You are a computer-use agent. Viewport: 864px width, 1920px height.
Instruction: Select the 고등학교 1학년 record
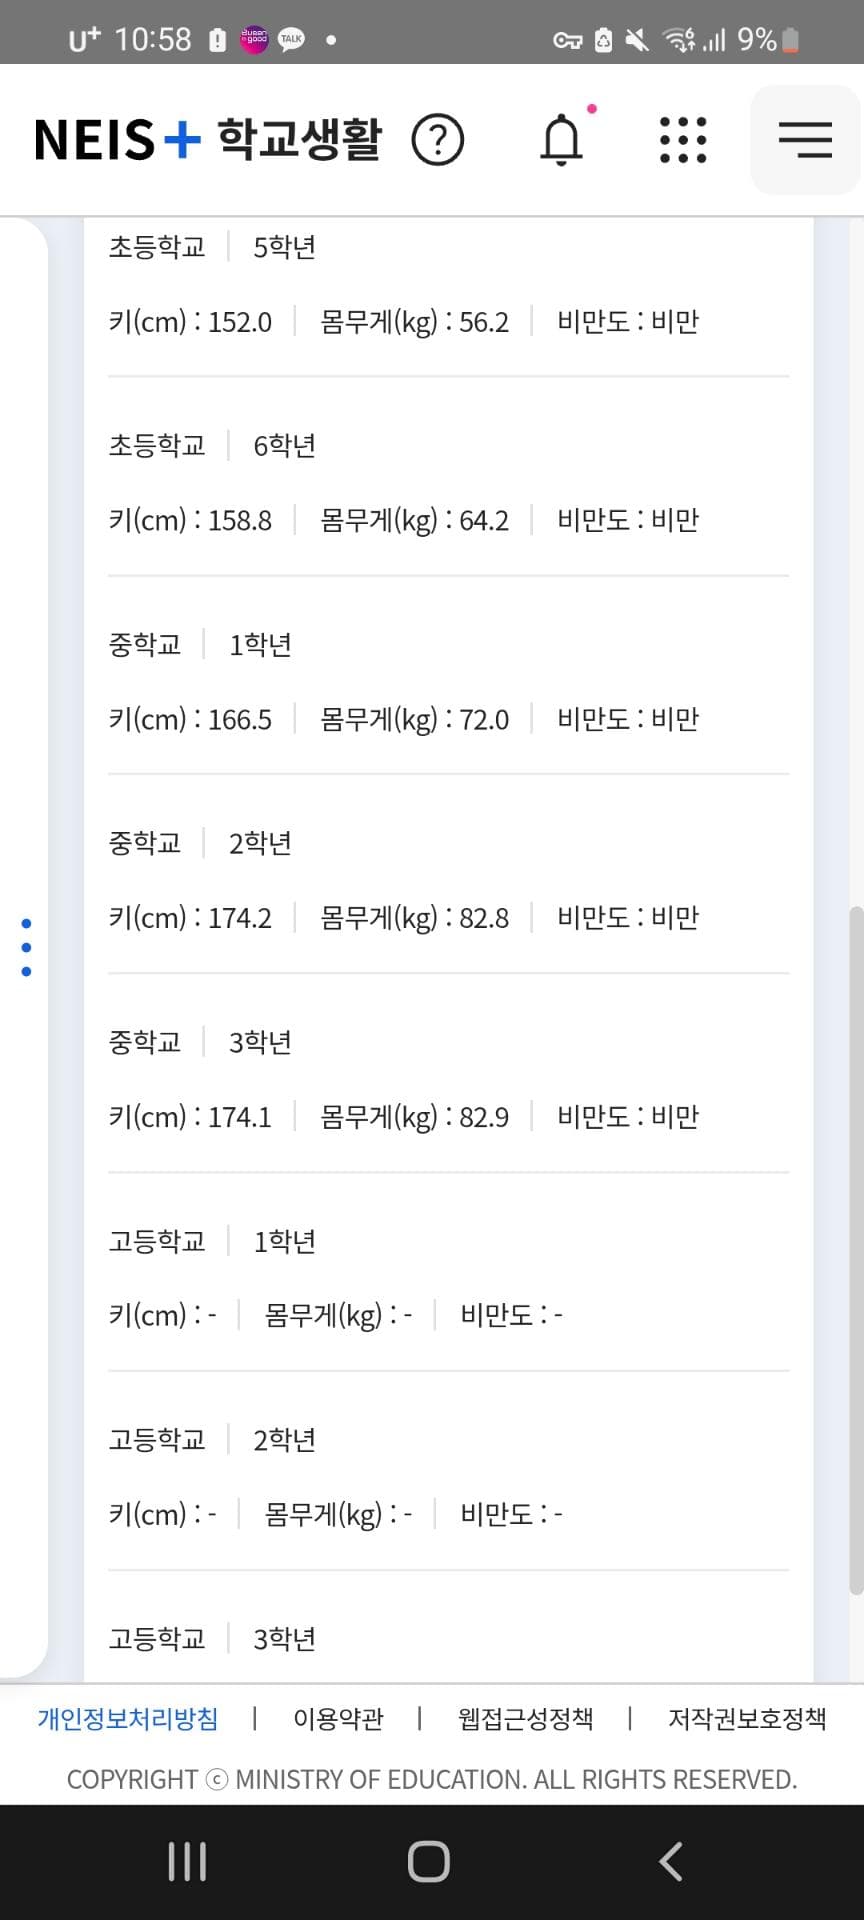tap(448, 1278)
